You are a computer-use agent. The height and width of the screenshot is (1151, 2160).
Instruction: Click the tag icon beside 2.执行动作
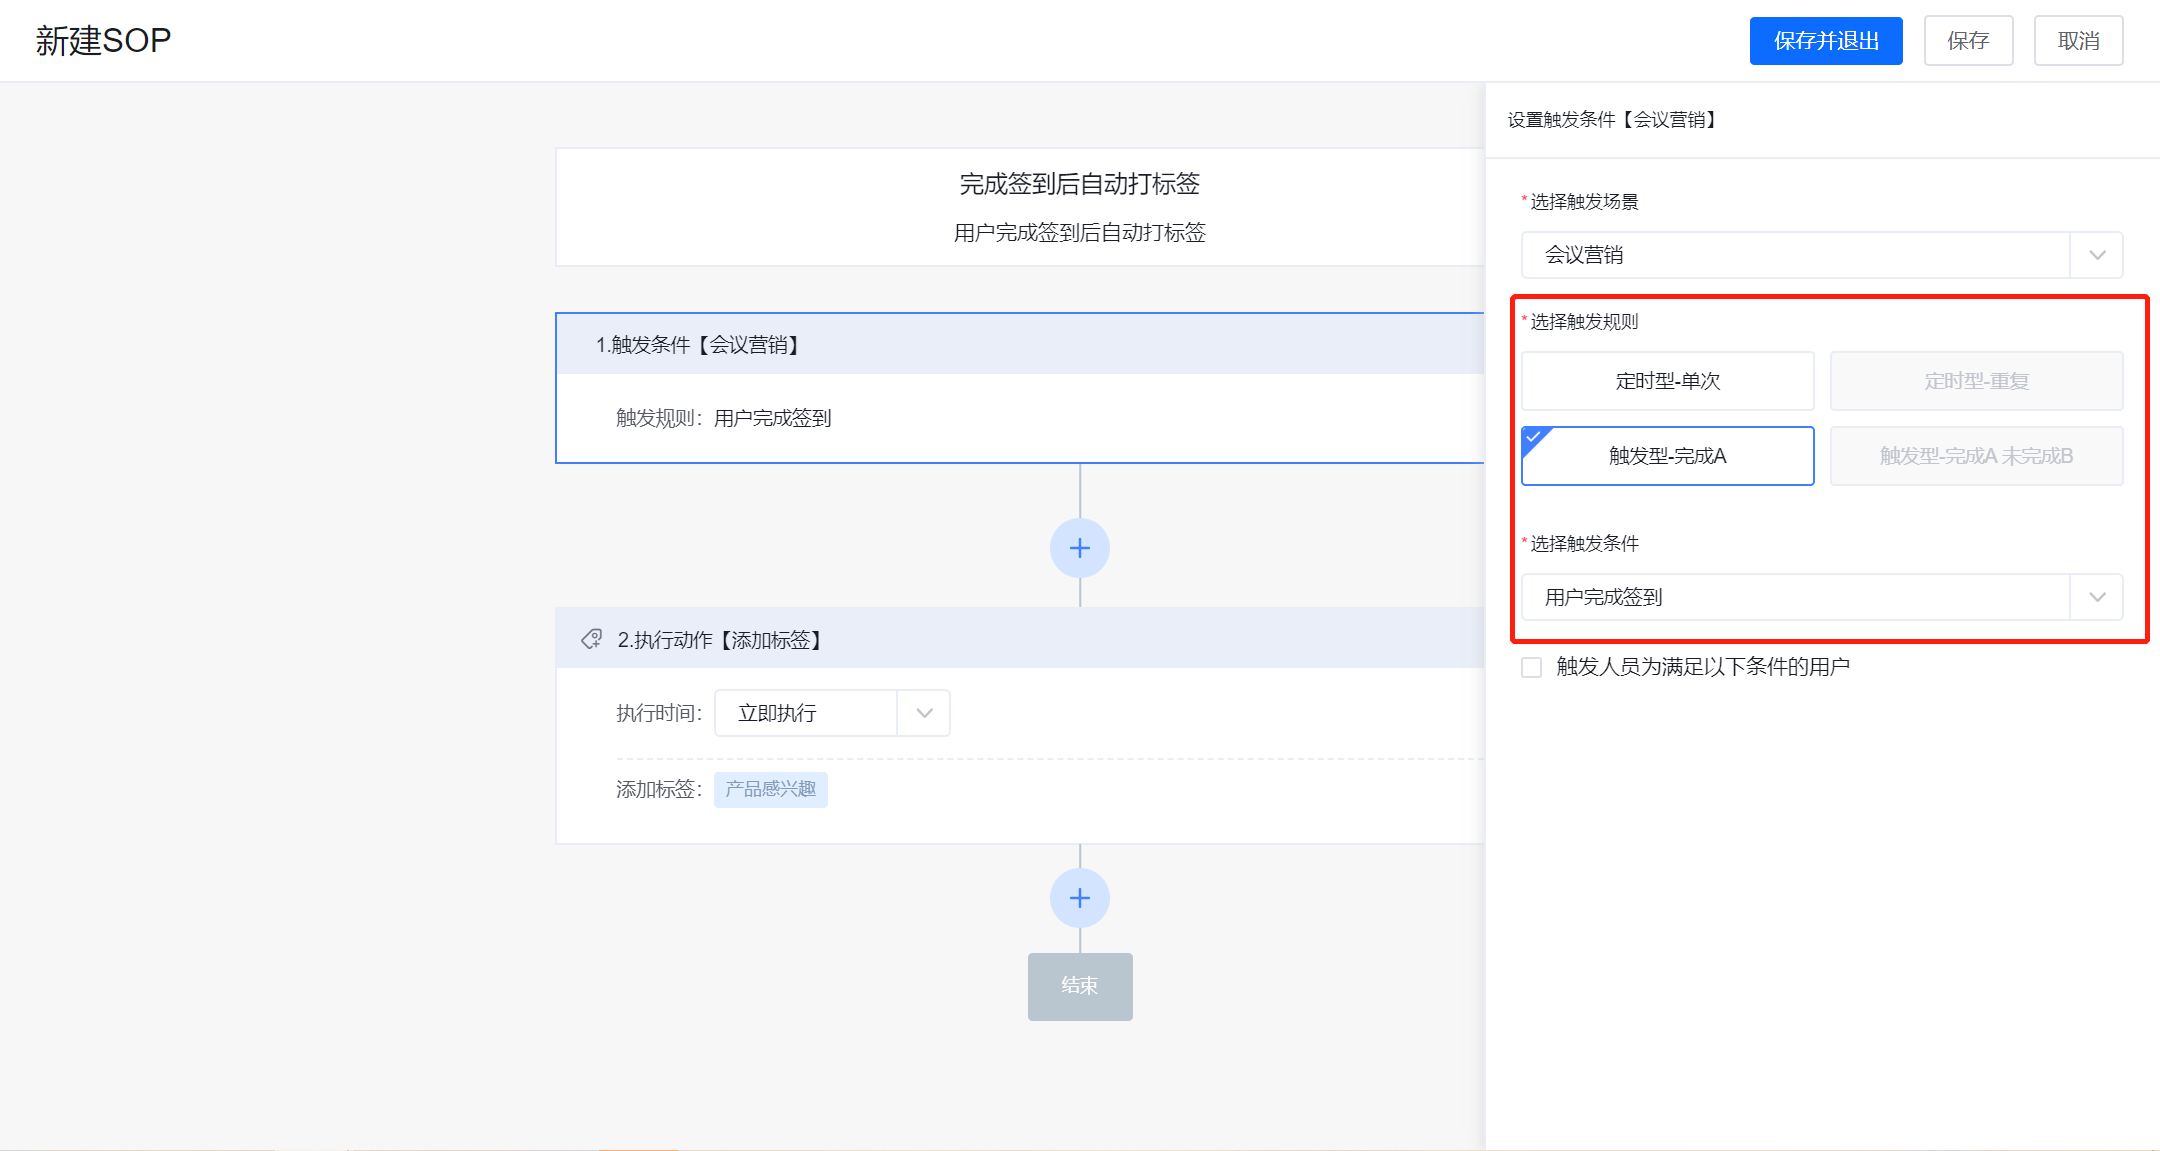tap(592, 639)
